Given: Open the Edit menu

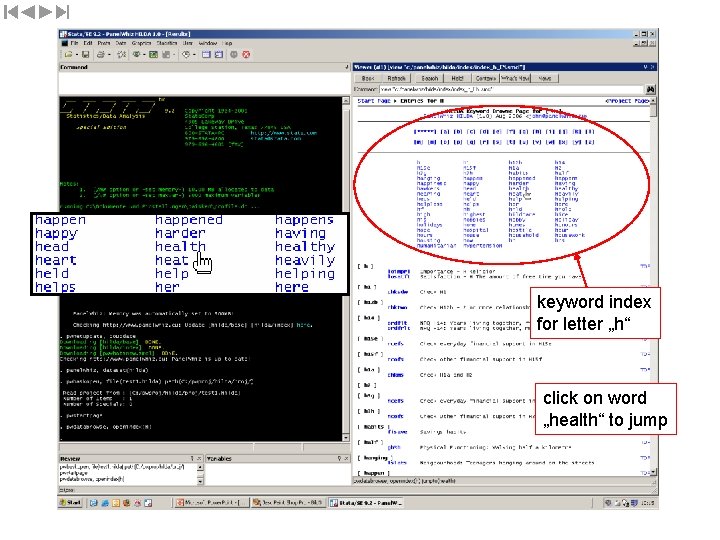Looking at the screenshot, I should click(88, 43).
